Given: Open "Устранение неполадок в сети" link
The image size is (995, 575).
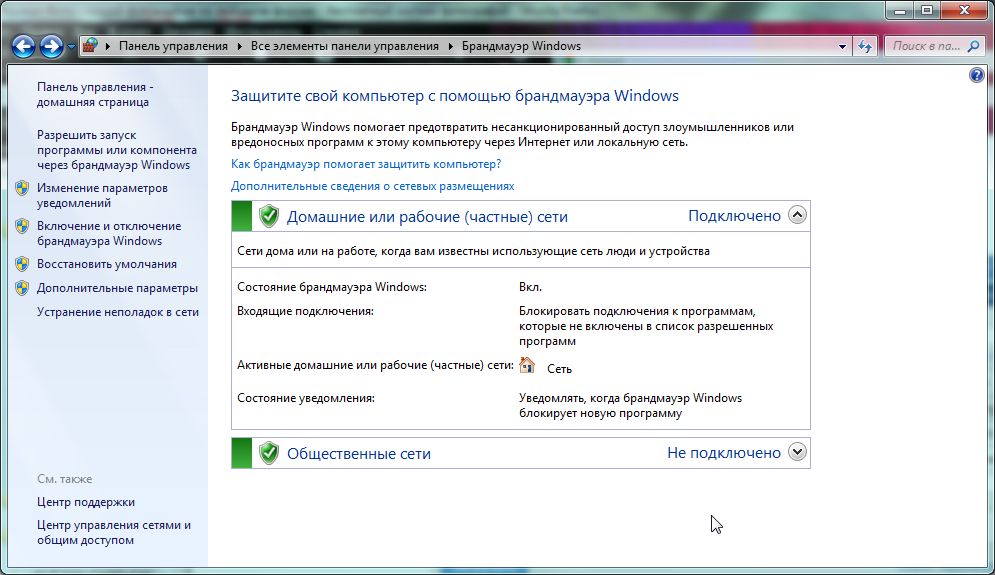Looking at the screenshot, I should tap(118, 312).
